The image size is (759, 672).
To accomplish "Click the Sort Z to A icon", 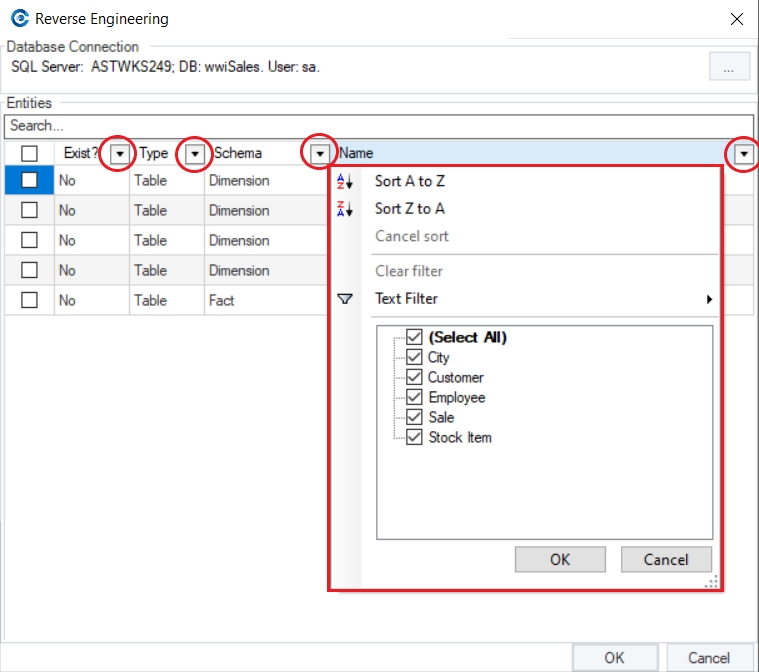I will [x=345, y=209].
